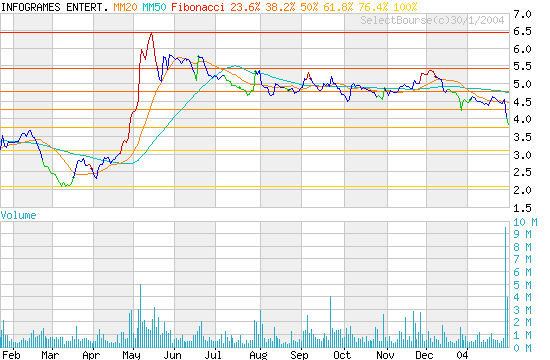Click the 61.8% Fibonacci legend entry
Screen dimensions: 550x360
(338, 7)
